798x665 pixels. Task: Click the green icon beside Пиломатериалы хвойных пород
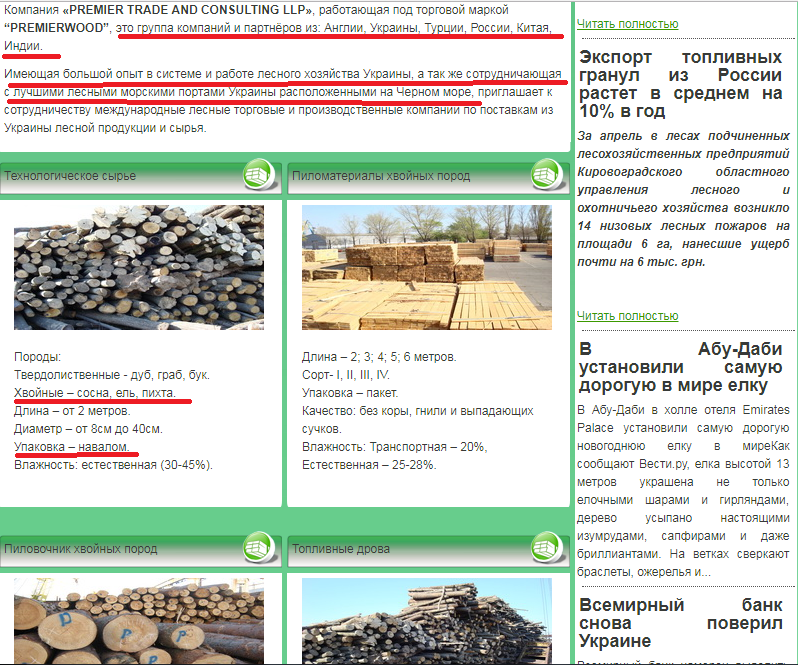(548, 175)
